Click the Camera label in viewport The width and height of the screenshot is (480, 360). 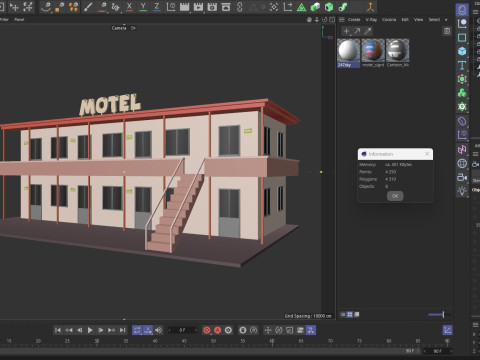[x=119, y=28]
